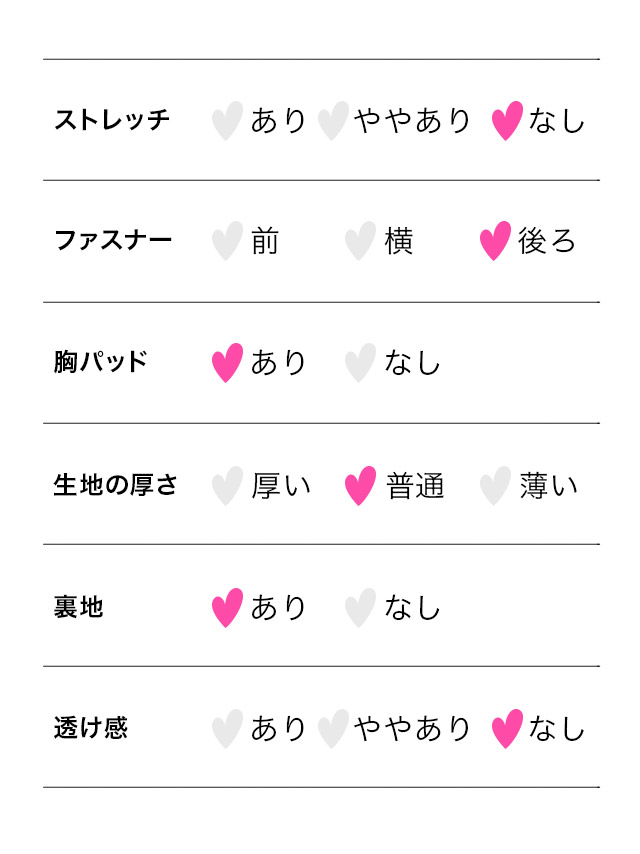The image size is (640, 854).
Task: Select the gray heart for ファスナー 前
Action: pos(227,242)
